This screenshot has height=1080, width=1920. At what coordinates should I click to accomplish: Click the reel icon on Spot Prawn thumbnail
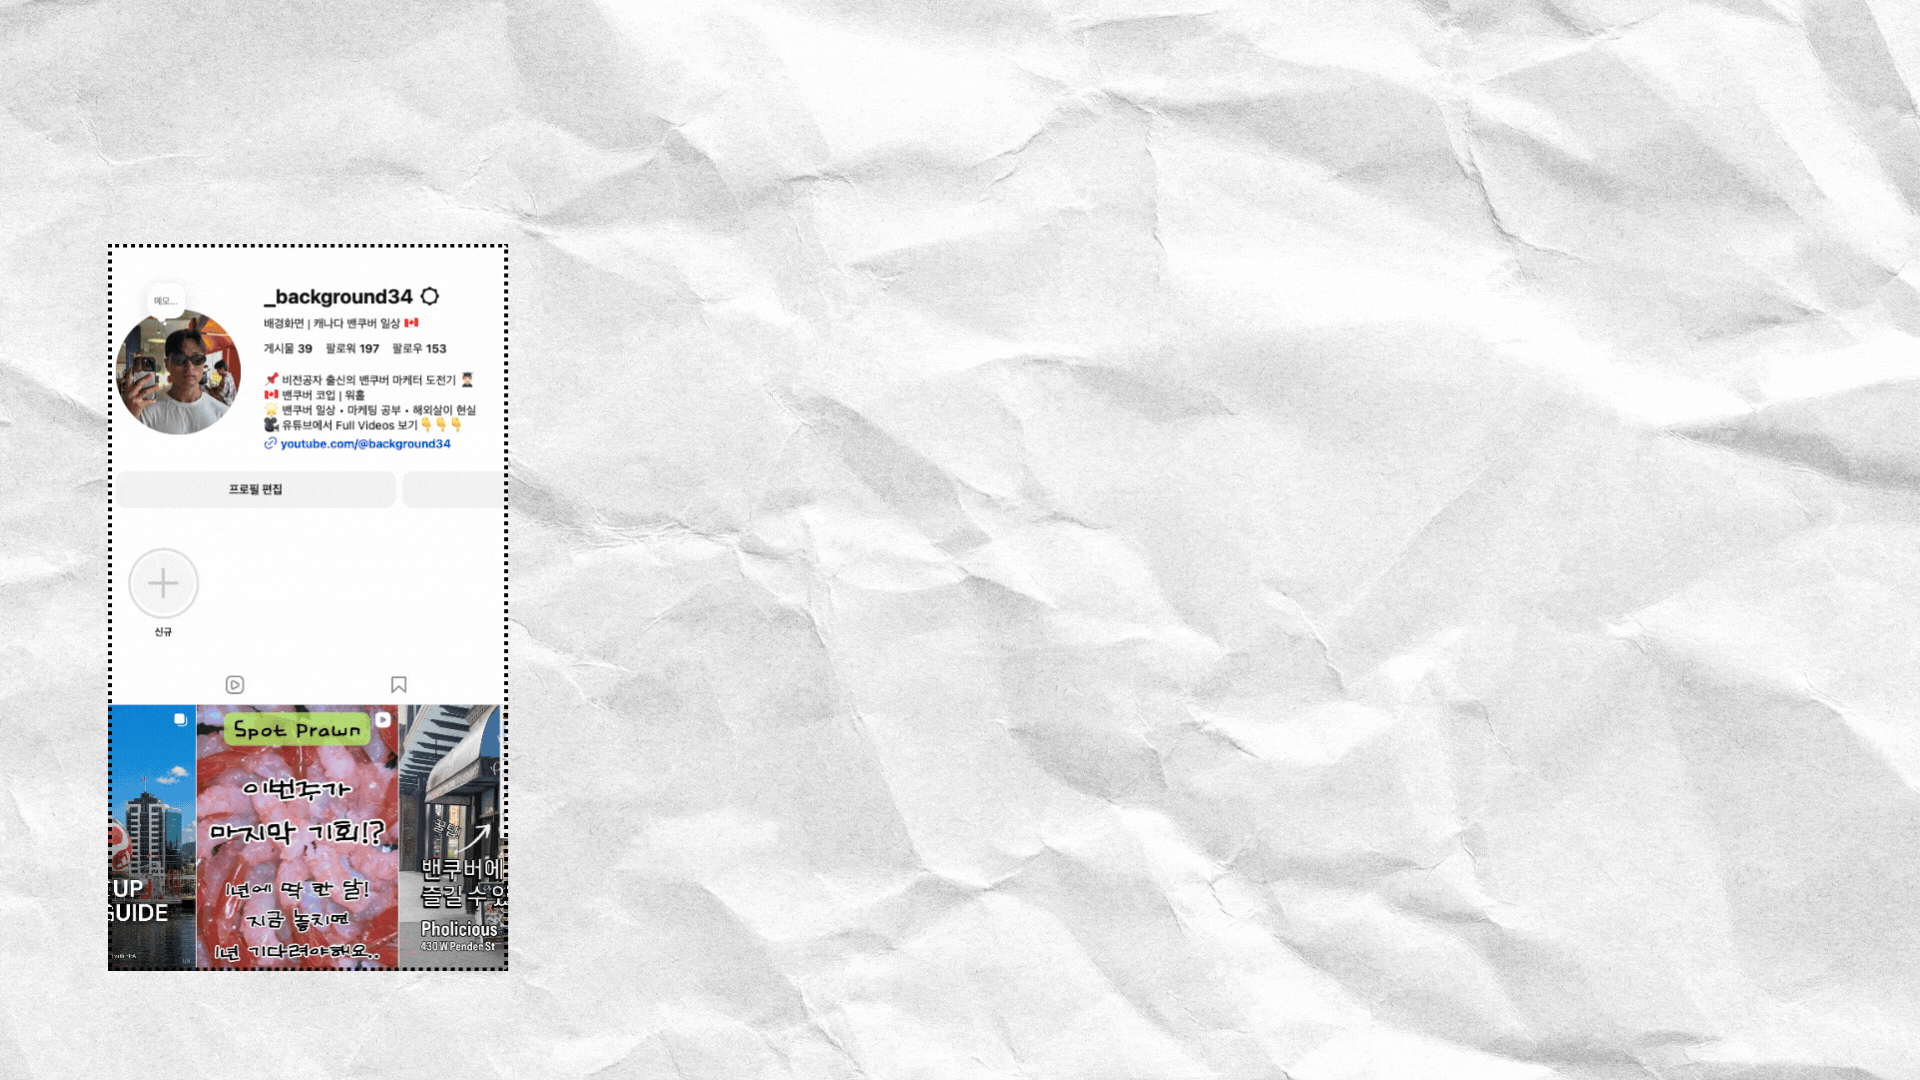(383, 720)
